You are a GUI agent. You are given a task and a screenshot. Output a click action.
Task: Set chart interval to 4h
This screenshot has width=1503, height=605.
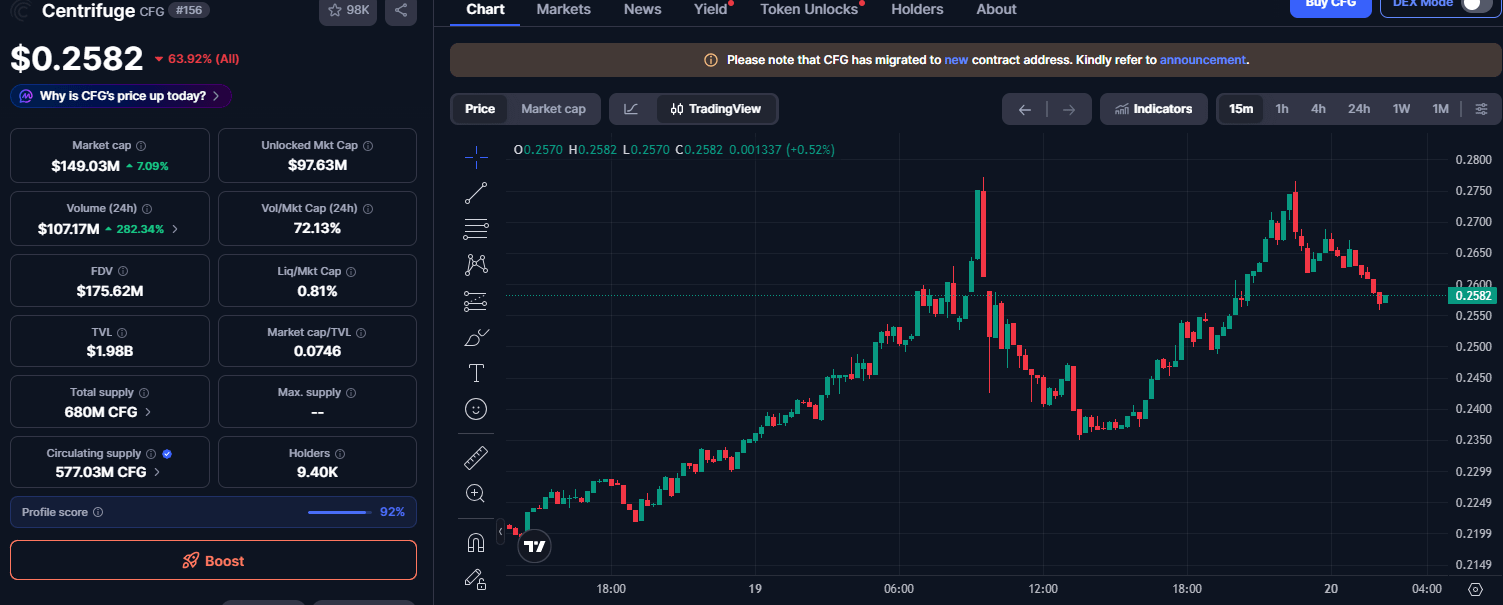click(x=1318, y=109)
